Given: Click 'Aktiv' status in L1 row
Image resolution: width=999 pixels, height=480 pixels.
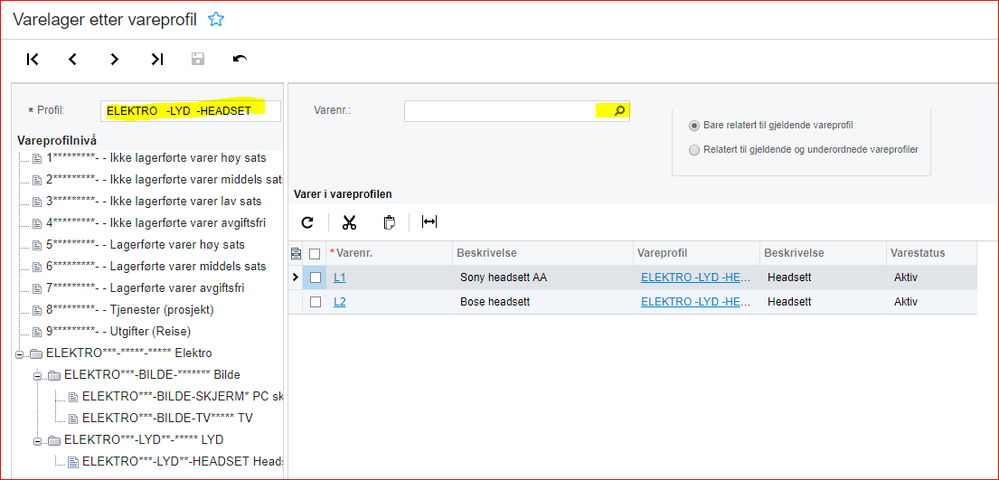Looking at the screenshot, I should click(x=905, y=278).
